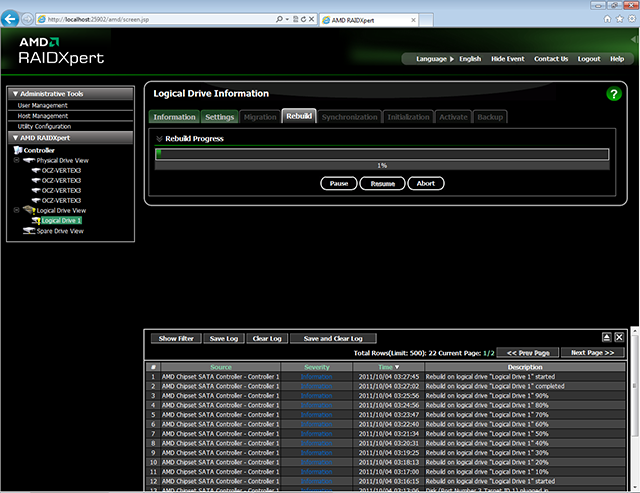Click the new browser tab button

coord(426,20)
